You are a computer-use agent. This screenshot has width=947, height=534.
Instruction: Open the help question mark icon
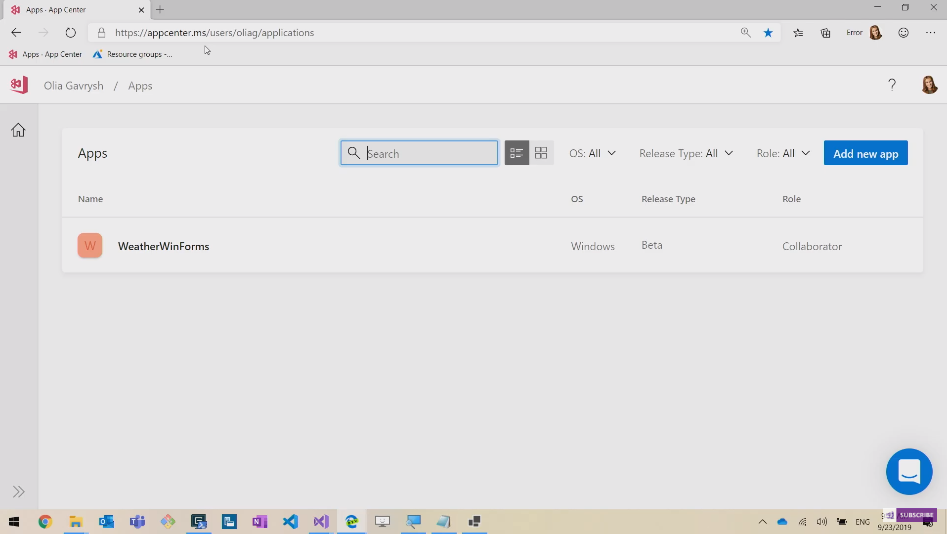click(892, 85)
